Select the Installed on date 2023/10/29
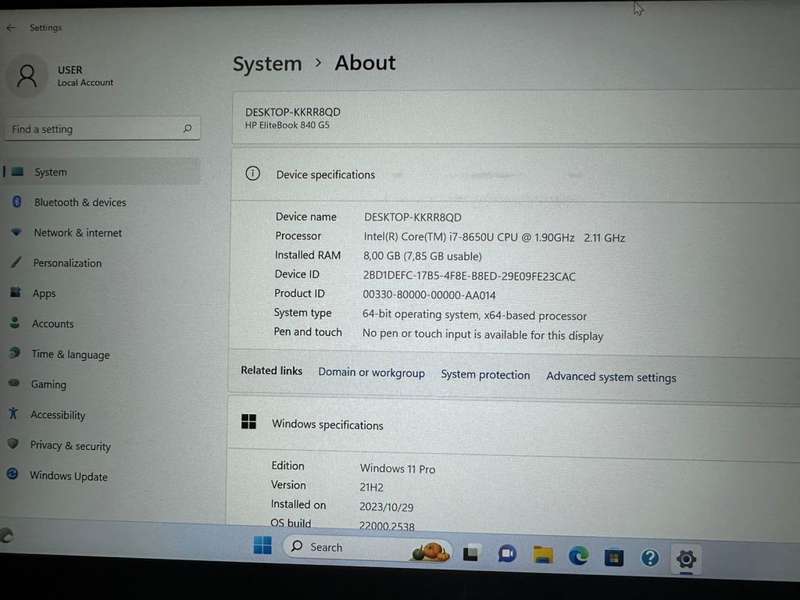This screenshot has width=800, height=600. (x=386, y=507)
